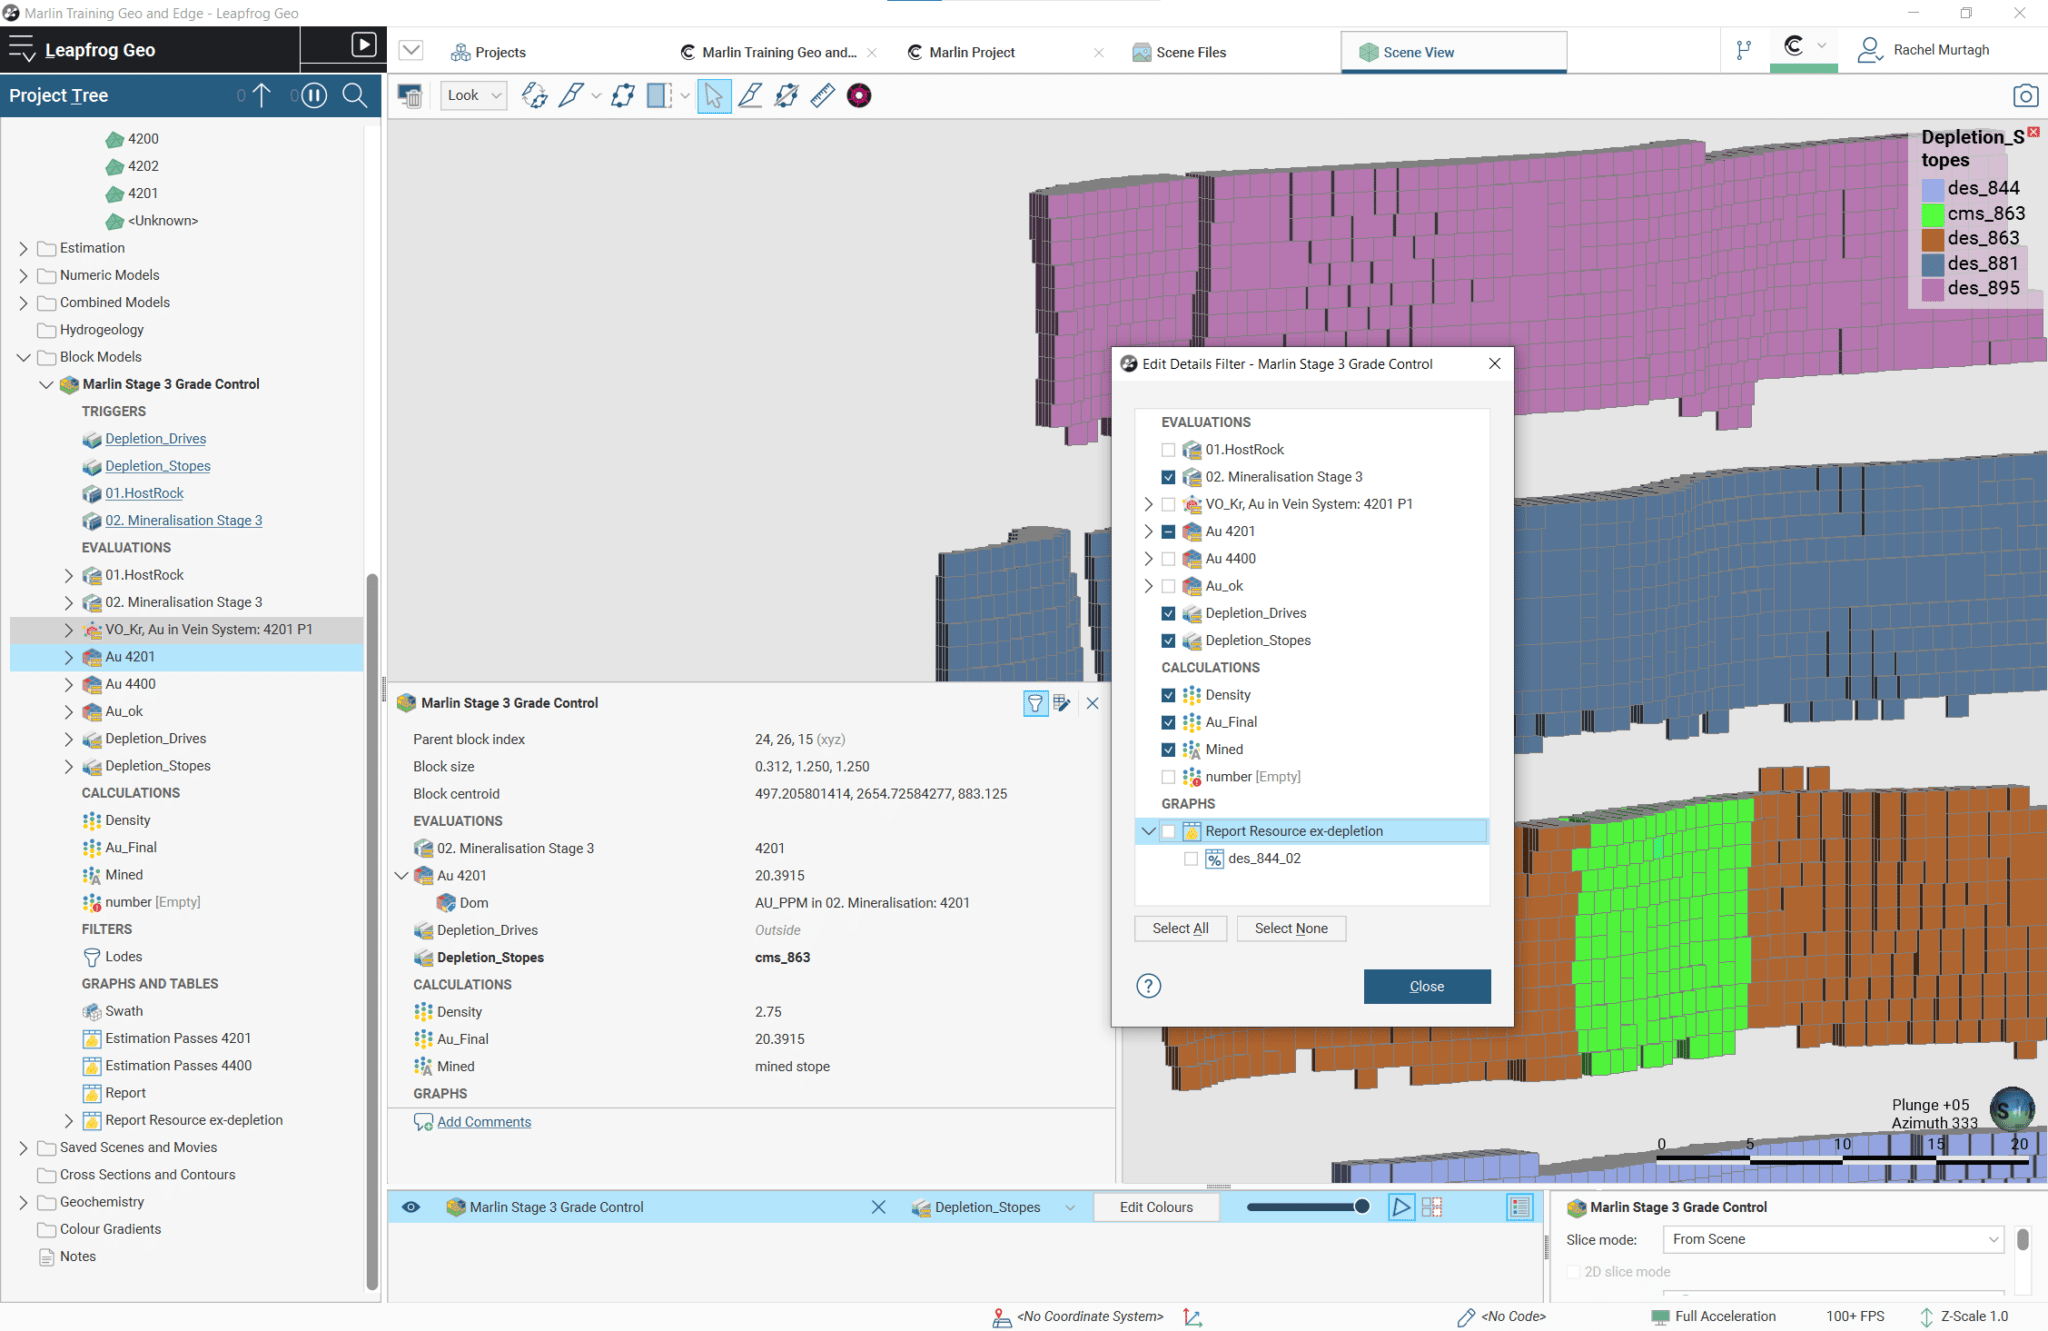This screenshot has width=2048, height=1331.
Task: Check the 01.HostRock evaluation checkbox
Action: (x=1168, y=450)
